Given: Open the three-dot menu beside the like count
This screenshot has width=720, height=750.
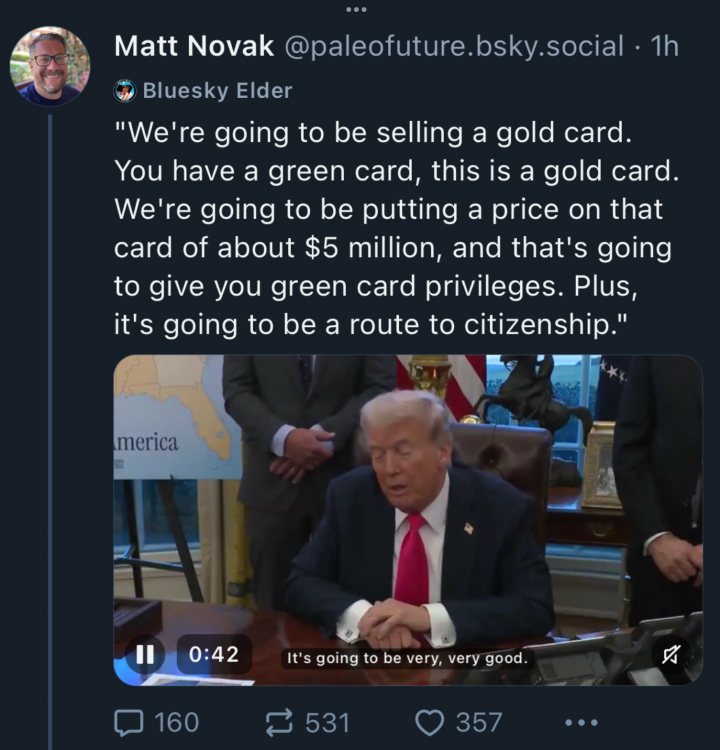Looking at the screenshot, I should tap(581, 721).
